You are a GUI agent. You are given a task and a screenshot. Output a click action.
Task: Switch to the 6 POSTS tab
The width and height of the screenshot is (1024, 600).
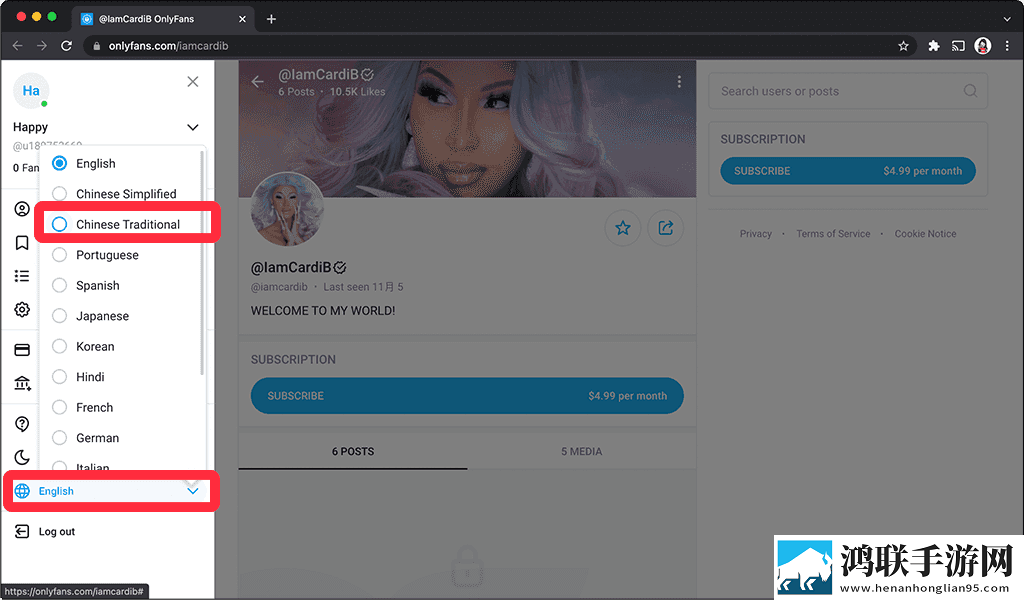pyautogui.click(x=353, y=451)
